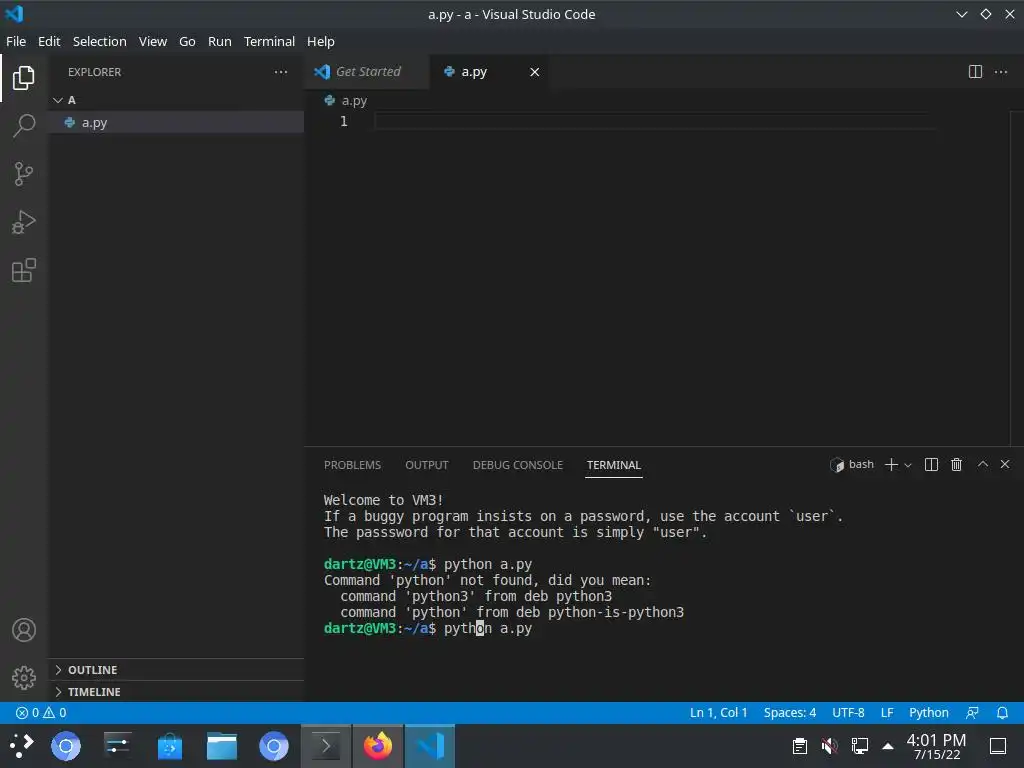Open Discover software store in taskbar
The width and height of the screenshot is (1024, 768).
[170, 746]
